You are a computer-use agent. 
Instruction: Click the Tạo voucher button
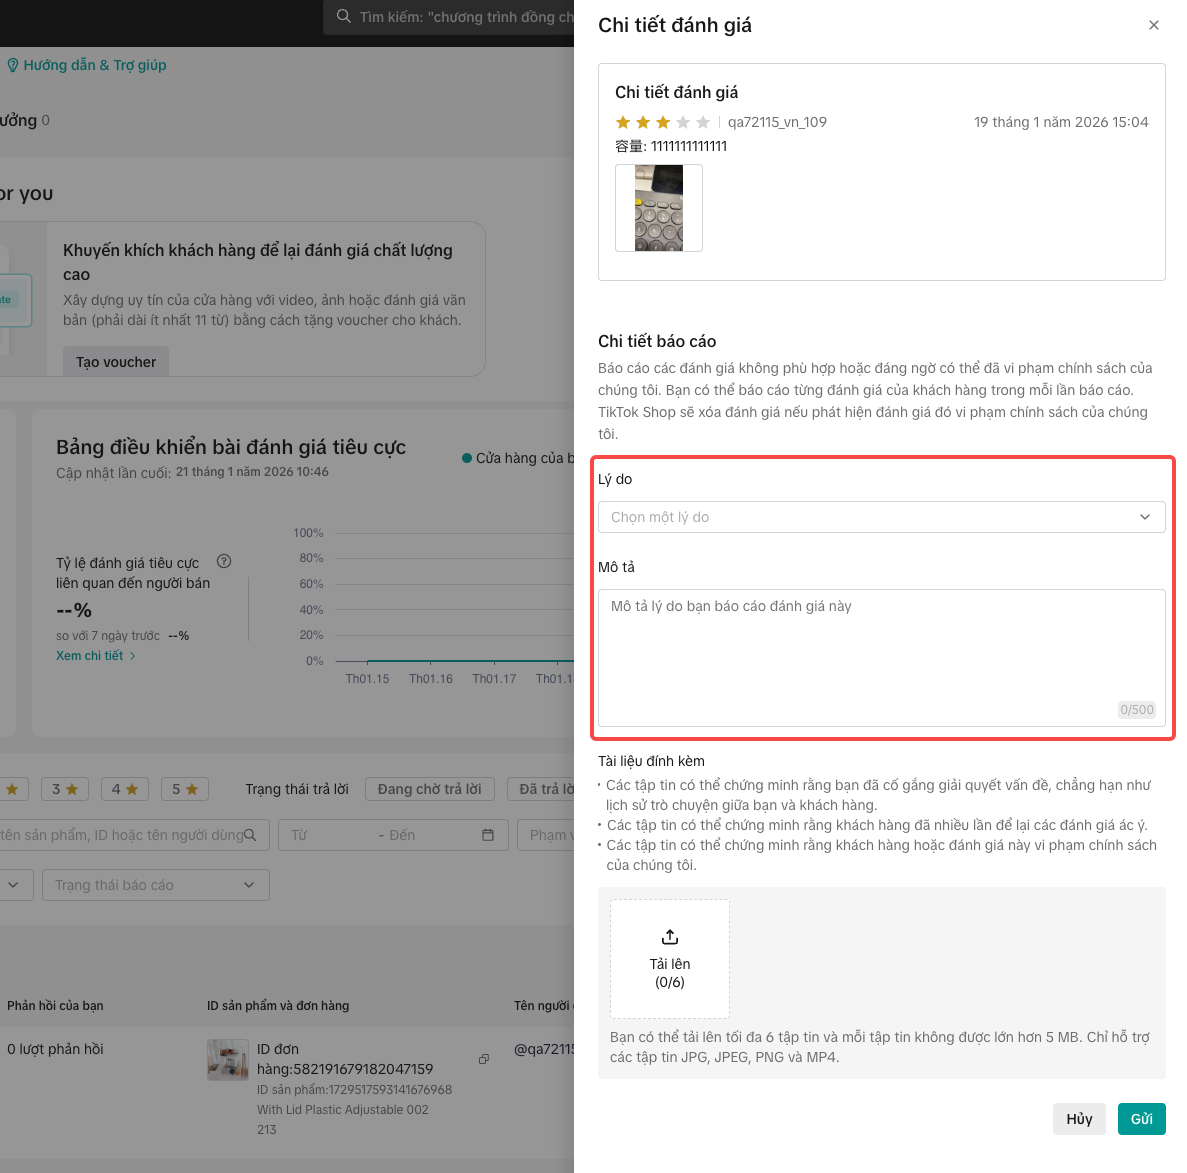116,362
